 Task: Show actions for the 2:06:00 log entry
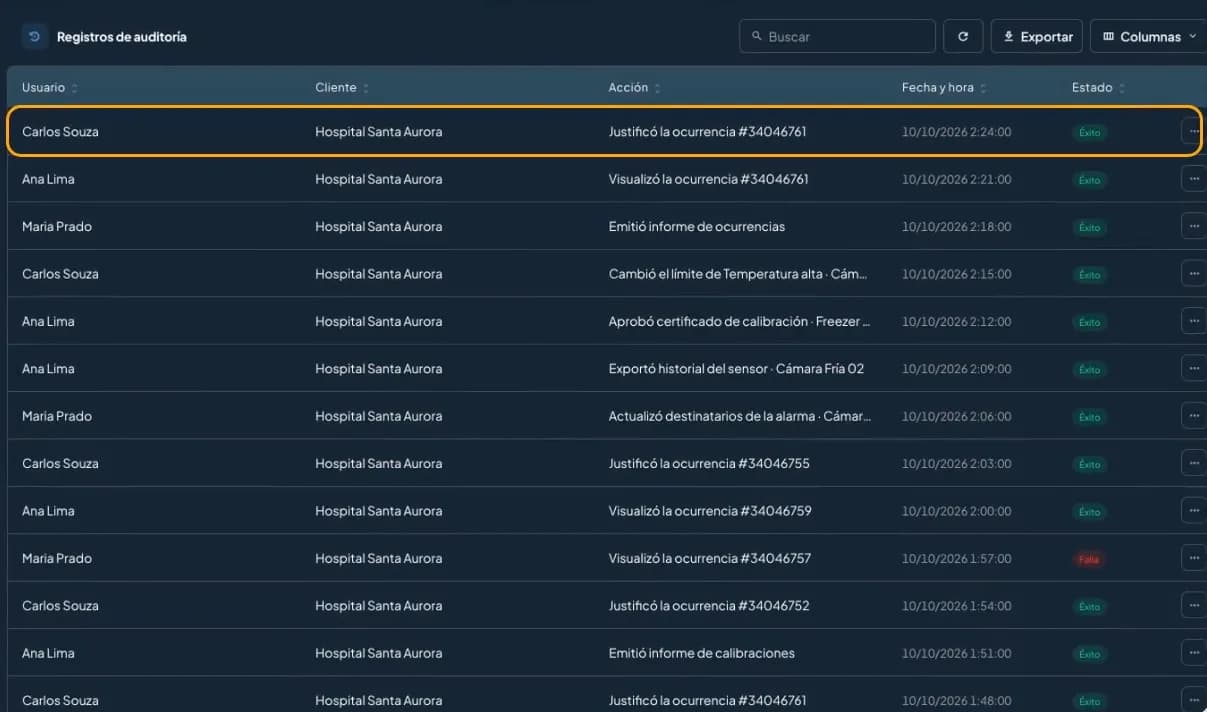[1193, 416]
